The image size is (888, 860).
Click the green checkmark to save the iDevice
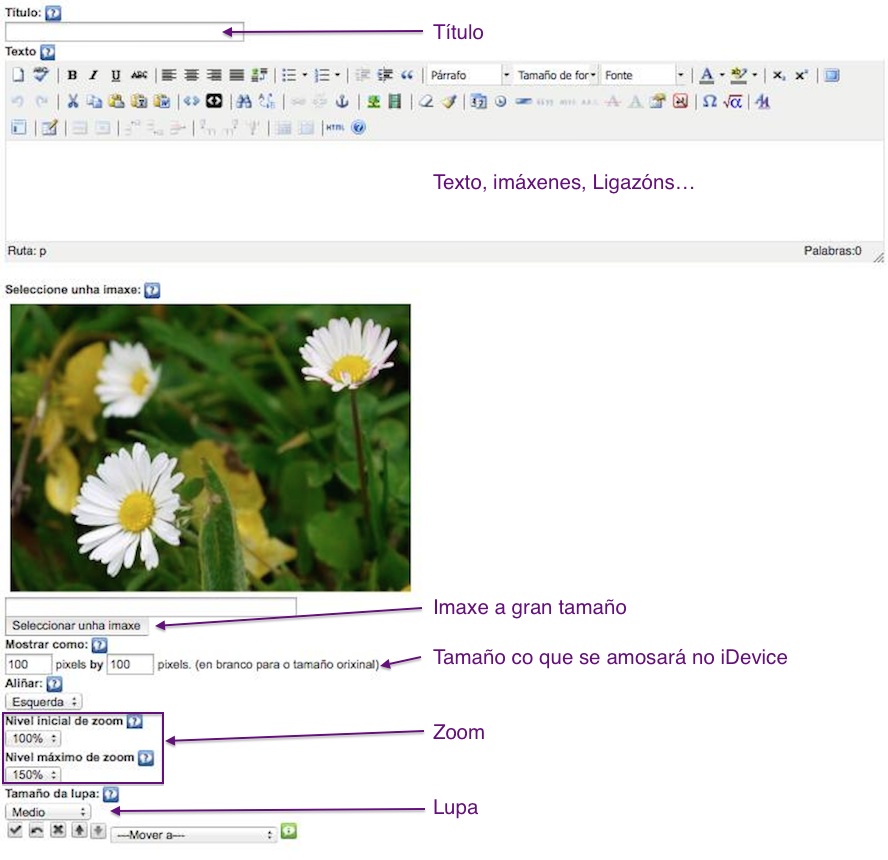click(15, 831)
